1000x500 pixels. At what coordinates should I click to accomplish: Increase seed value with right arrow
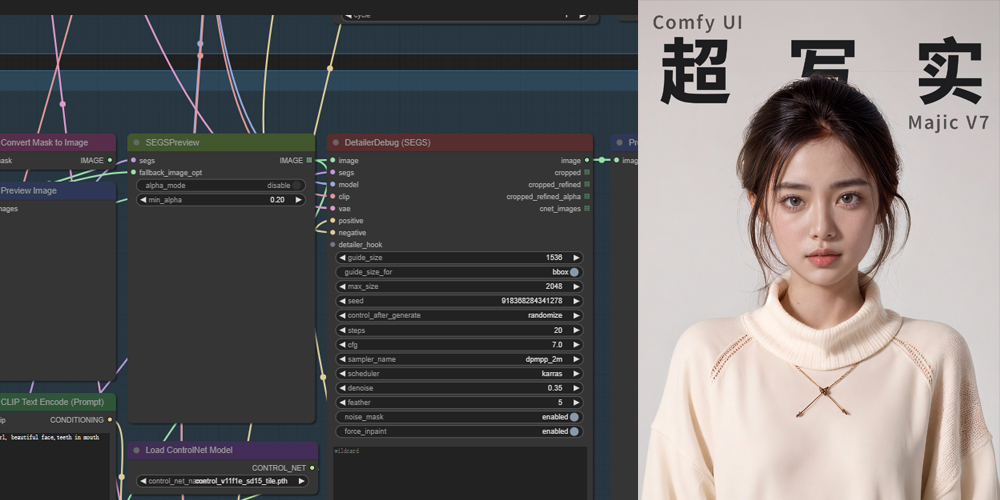tap(576, 301)
